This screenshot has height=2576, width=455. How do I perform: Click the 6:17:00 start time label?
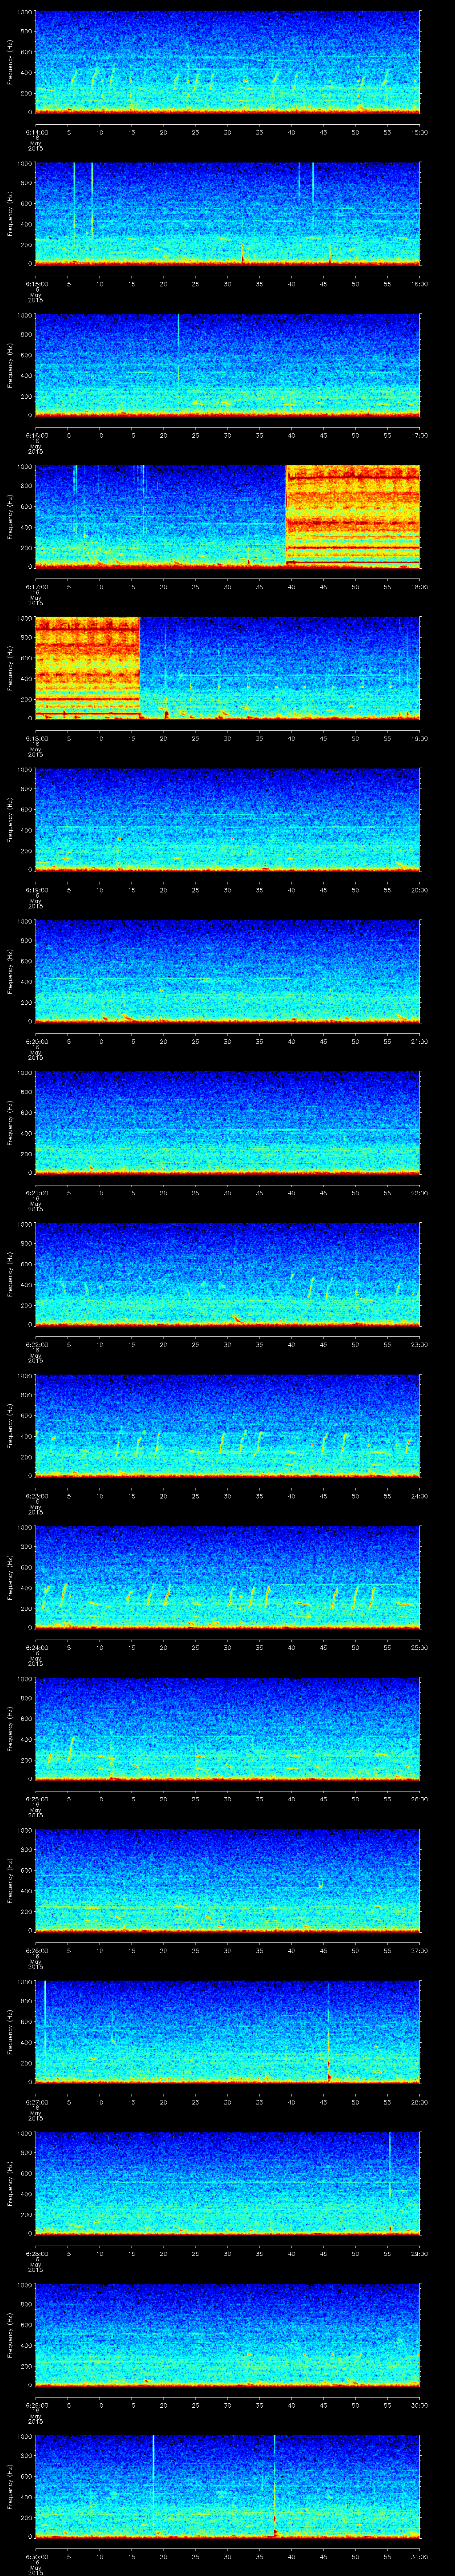36,586
